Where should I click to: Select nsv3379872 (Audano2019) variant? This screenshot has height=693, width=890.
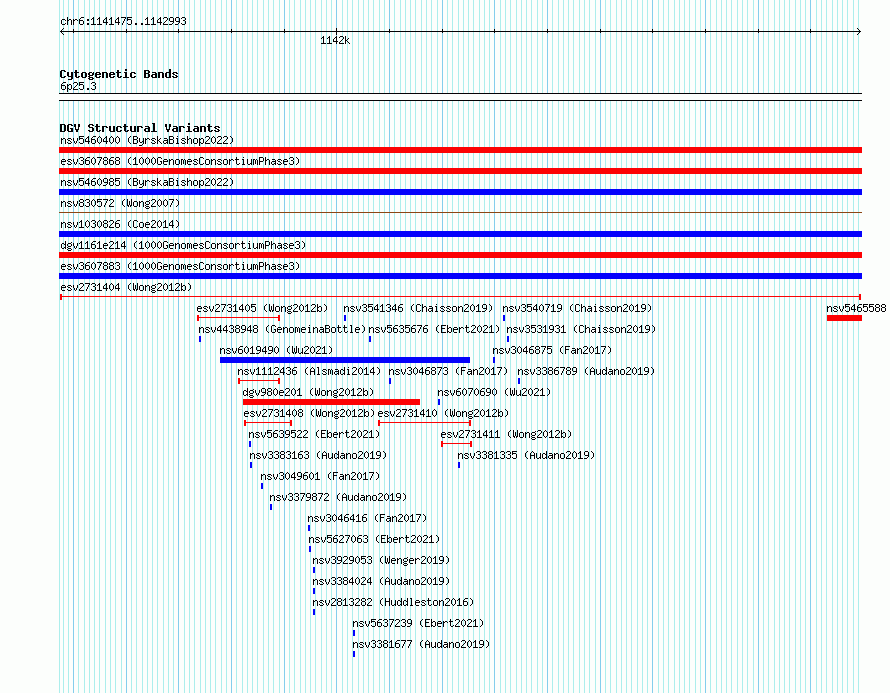point(338,497)
